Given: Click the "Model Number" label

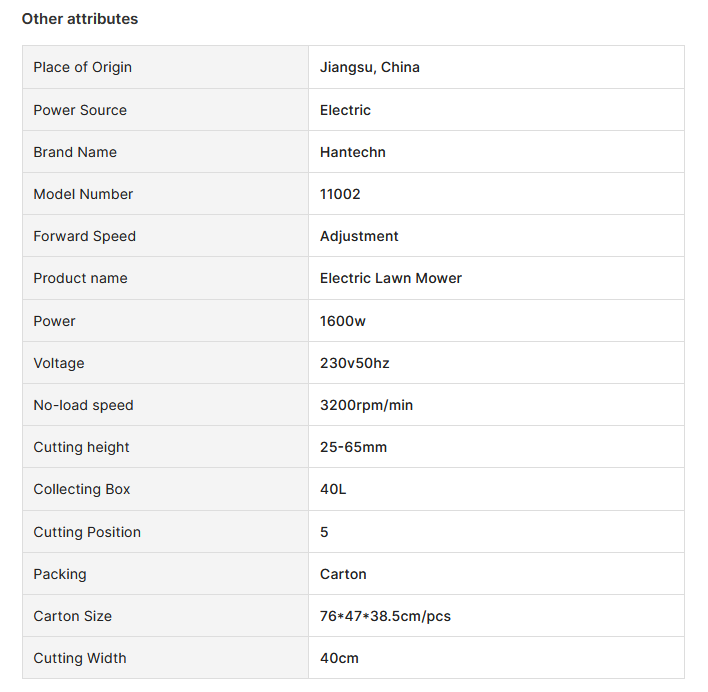Looking at the screenshot, I should pos(83,194).
